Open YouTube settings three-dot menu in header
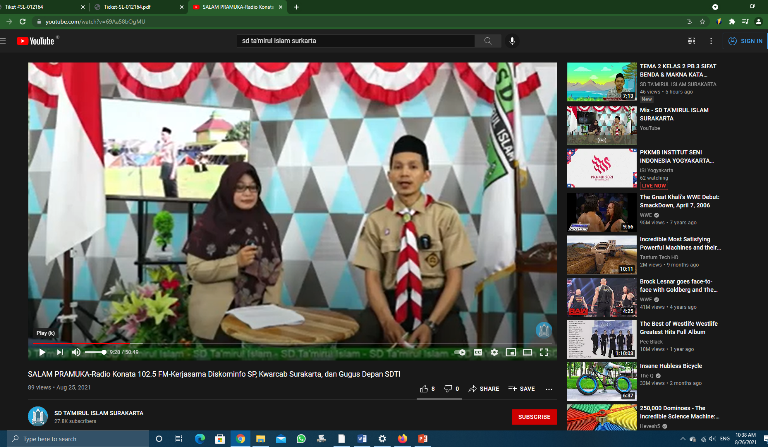Viewport: 768px width, 447px height. pos(711,41)
